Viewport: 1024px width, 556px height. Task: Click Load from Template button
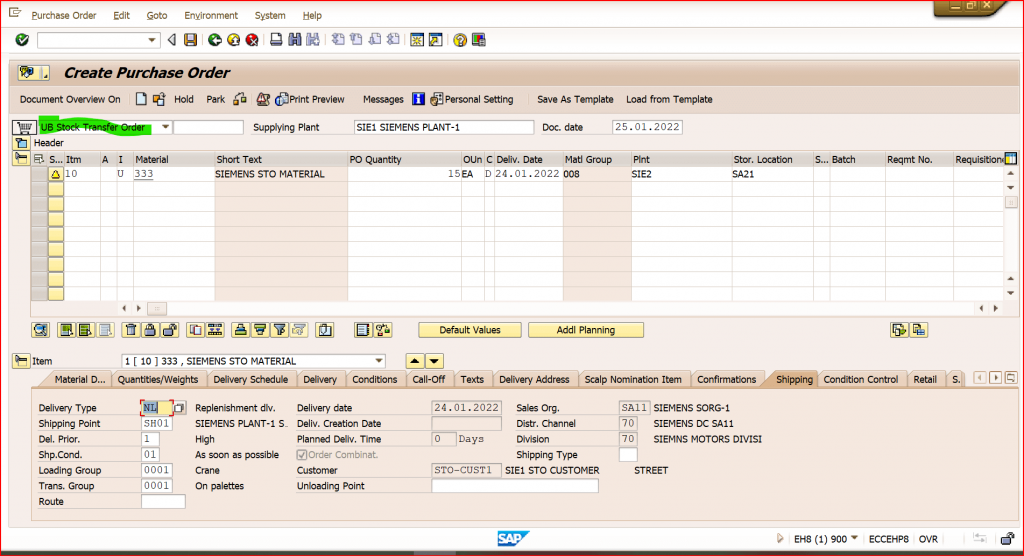[669, 99]
